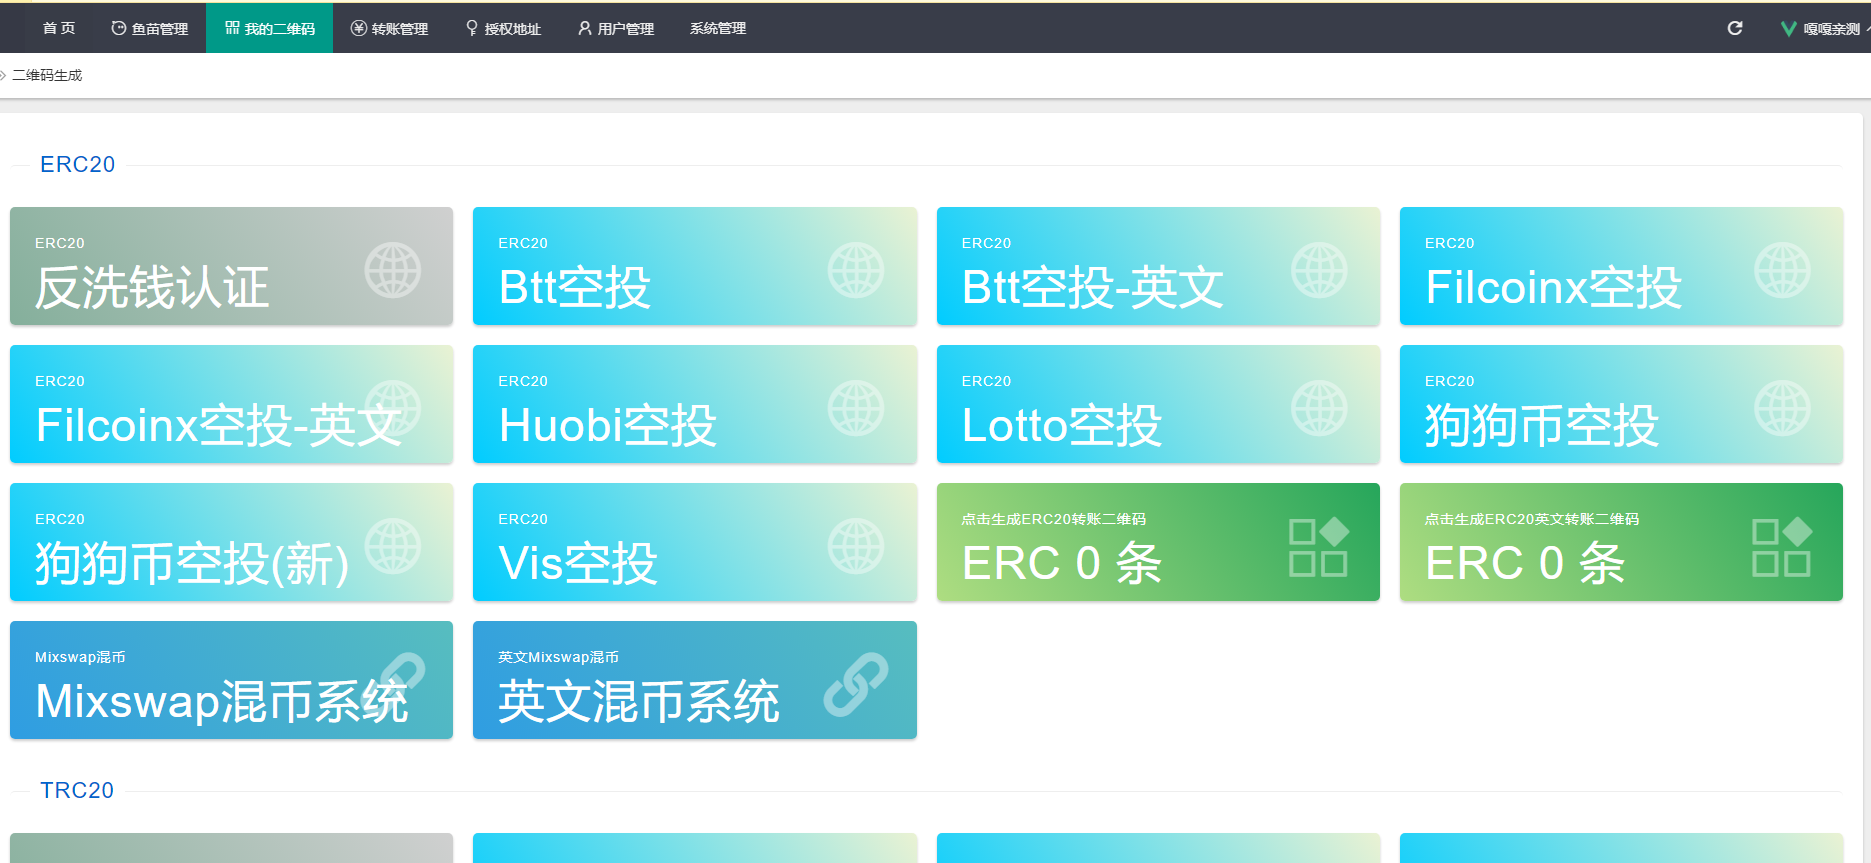Open the 授权地址 menu
This screenshot has height=863, width=1871.
click(503, 28)
